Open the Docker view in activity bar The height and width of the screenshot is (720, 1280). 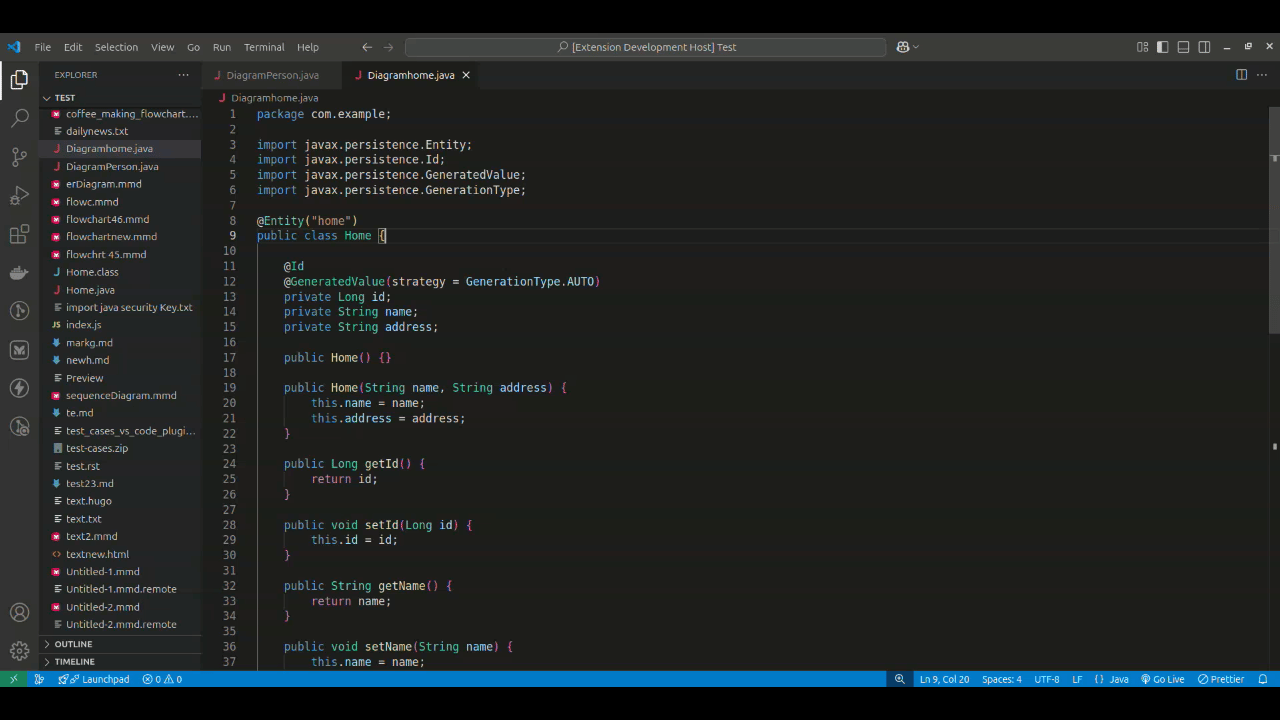point(19,273)
